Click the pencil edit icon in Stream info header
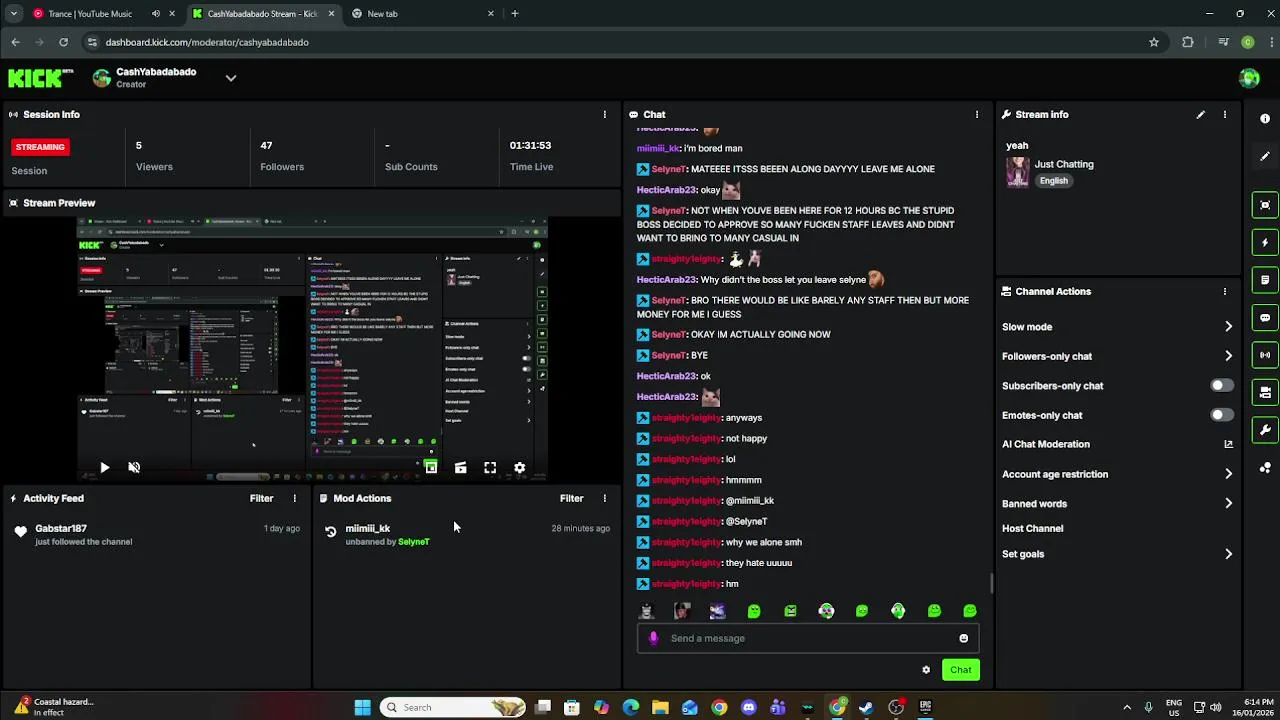The width and height of the screenshot is (1280, 720). [x=1201, y=115]
